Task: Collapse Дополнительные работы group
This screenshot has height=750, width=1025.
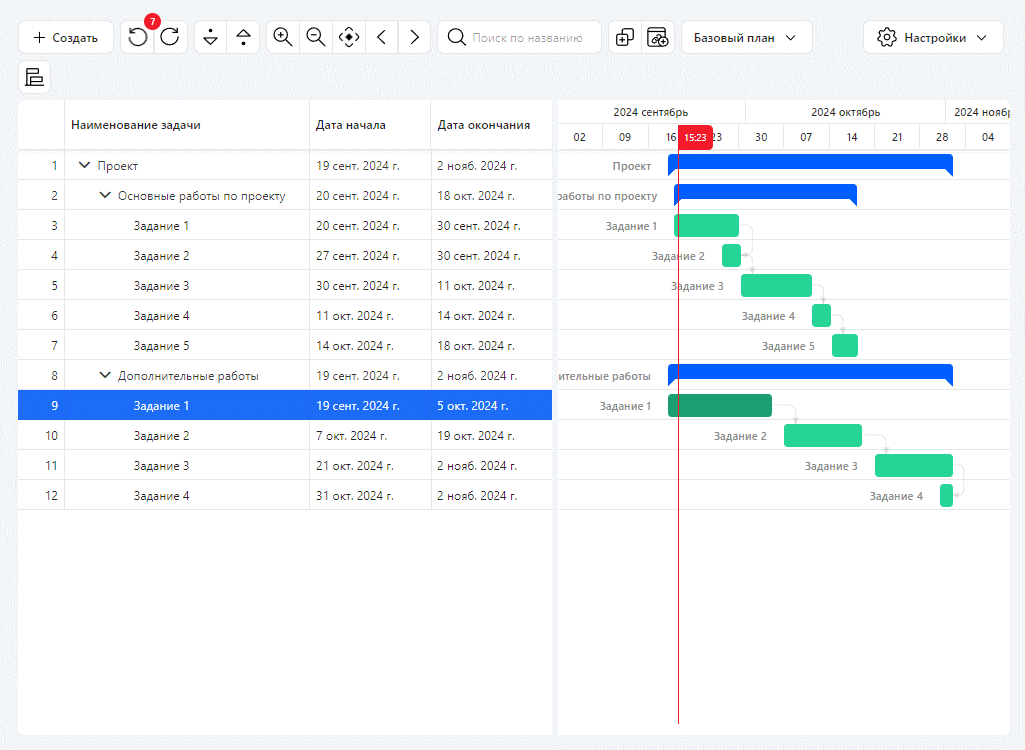Action: [105, 375]
